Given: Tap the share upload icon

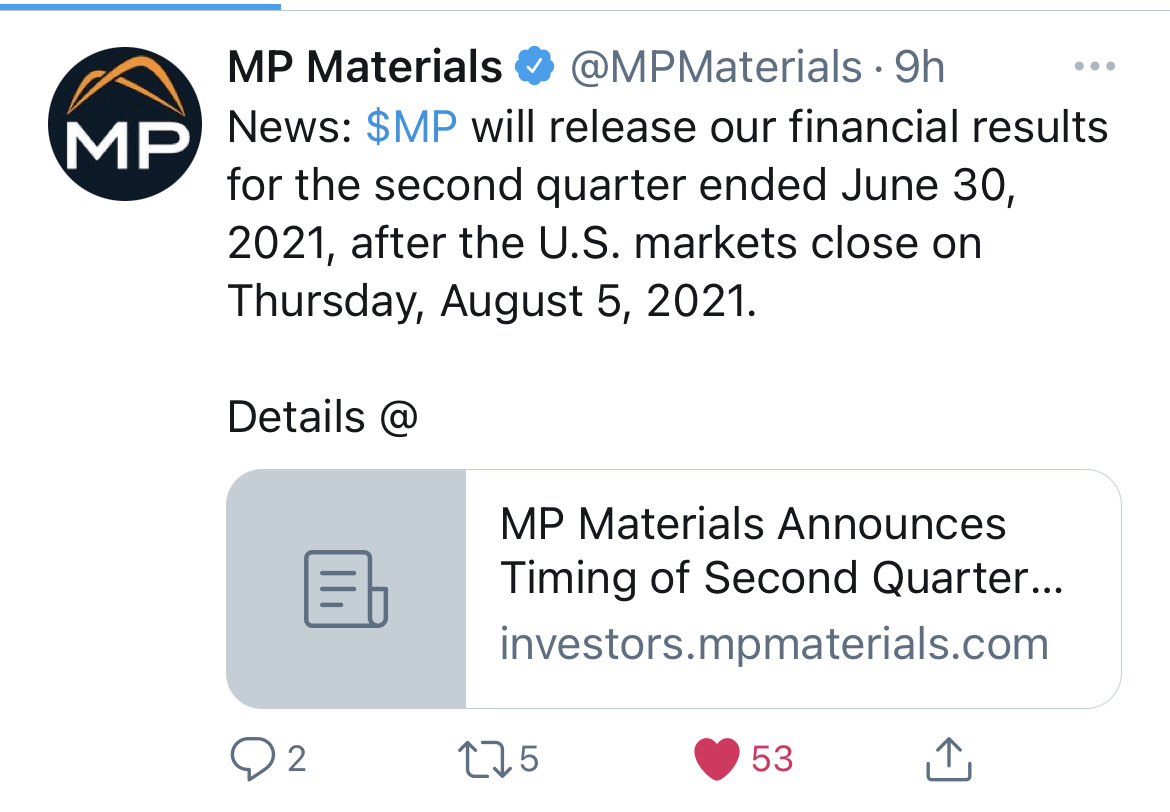Looking at the screenshot, I should [x=947, y=759].
